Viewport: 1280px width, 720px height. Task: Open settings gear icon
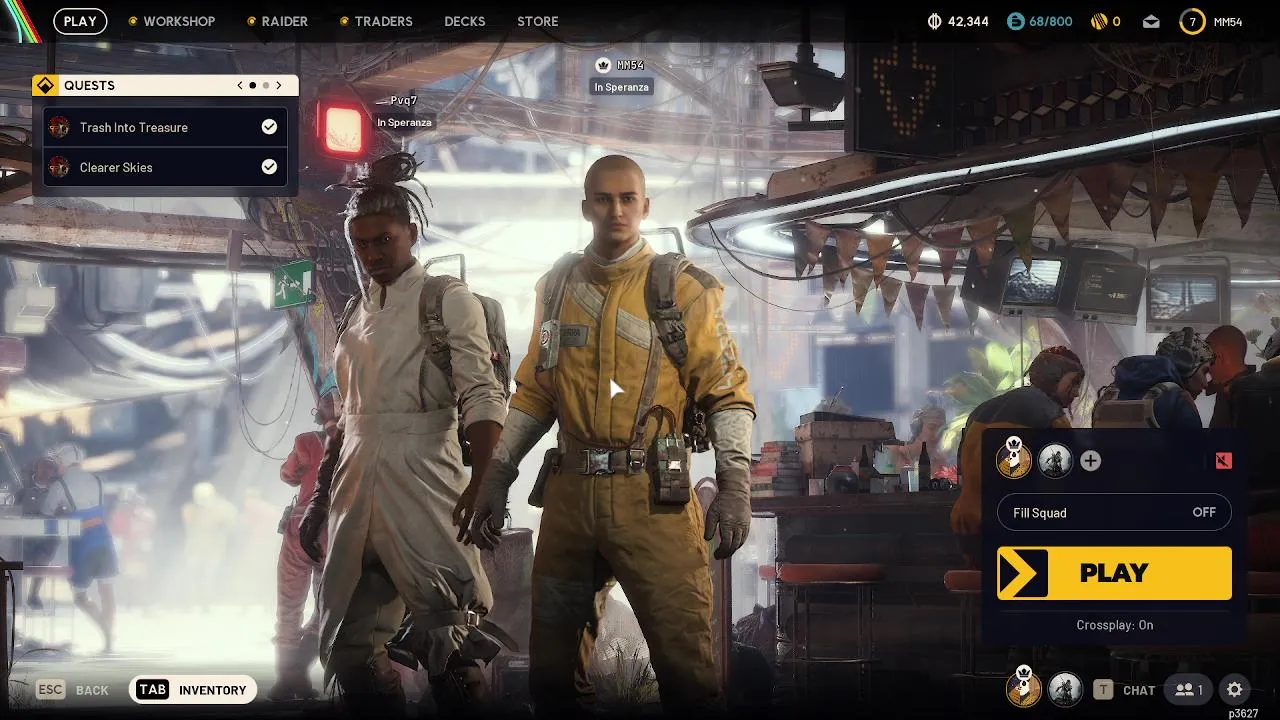click(1234, 689)
